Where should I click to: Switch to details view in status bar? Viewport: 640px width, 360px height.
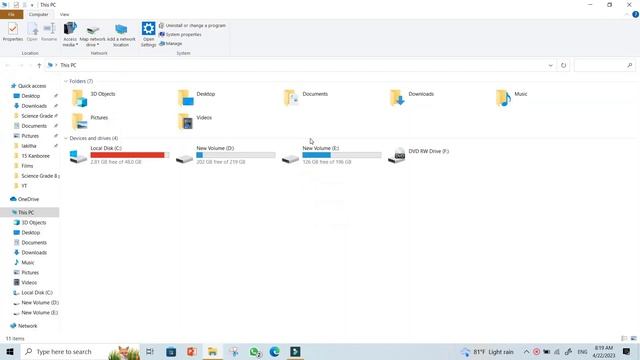pyautogui.click(x=624, y=338)
